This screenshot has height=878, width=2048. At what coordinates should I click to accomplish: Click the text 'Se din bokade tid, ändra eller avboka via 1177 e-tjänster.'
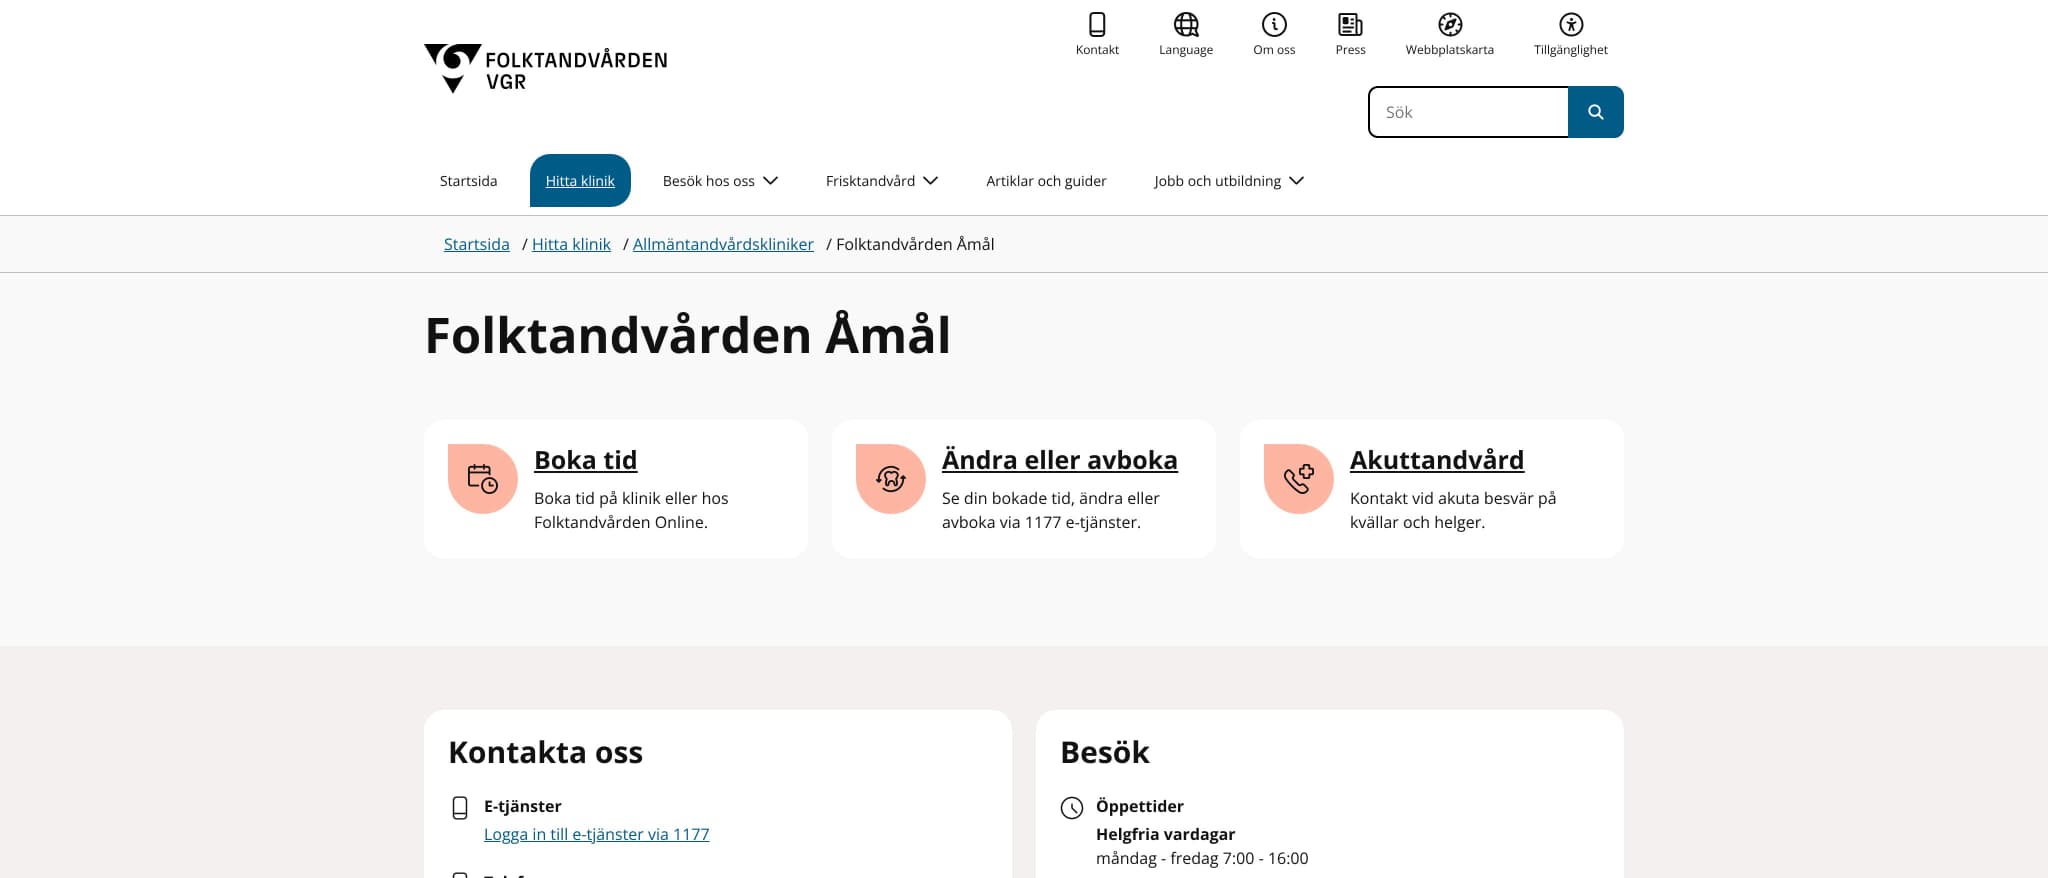click(1051, 510)
